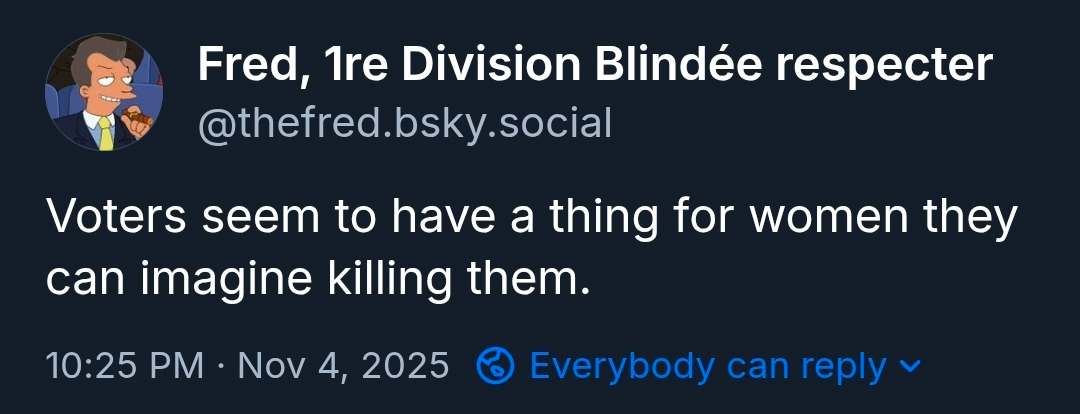Click the post's first line starting "Voters seem"
This screenshot has width=1080, height=414.
[x=530, y=218]
